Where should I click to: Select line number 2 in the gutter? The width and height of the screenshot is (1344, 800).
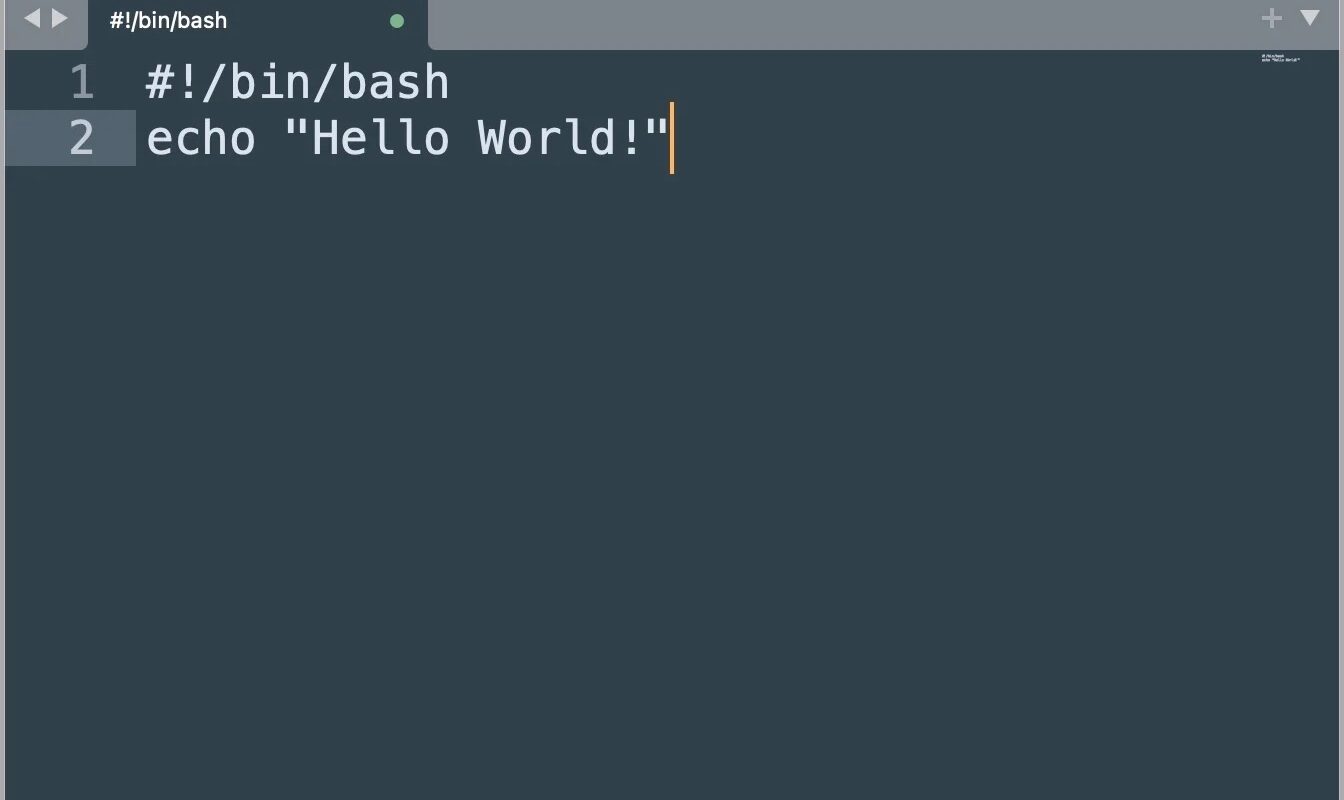[x=82, y=138]
